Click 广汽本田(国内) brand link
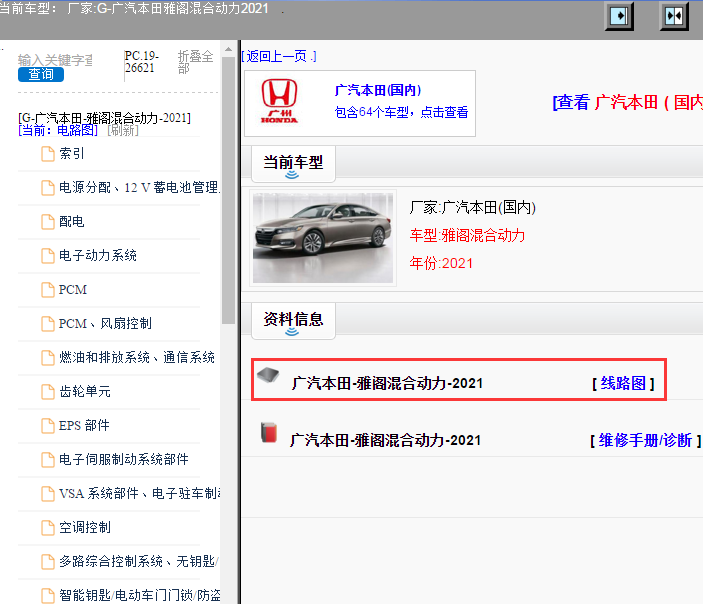 pos(378,90)
